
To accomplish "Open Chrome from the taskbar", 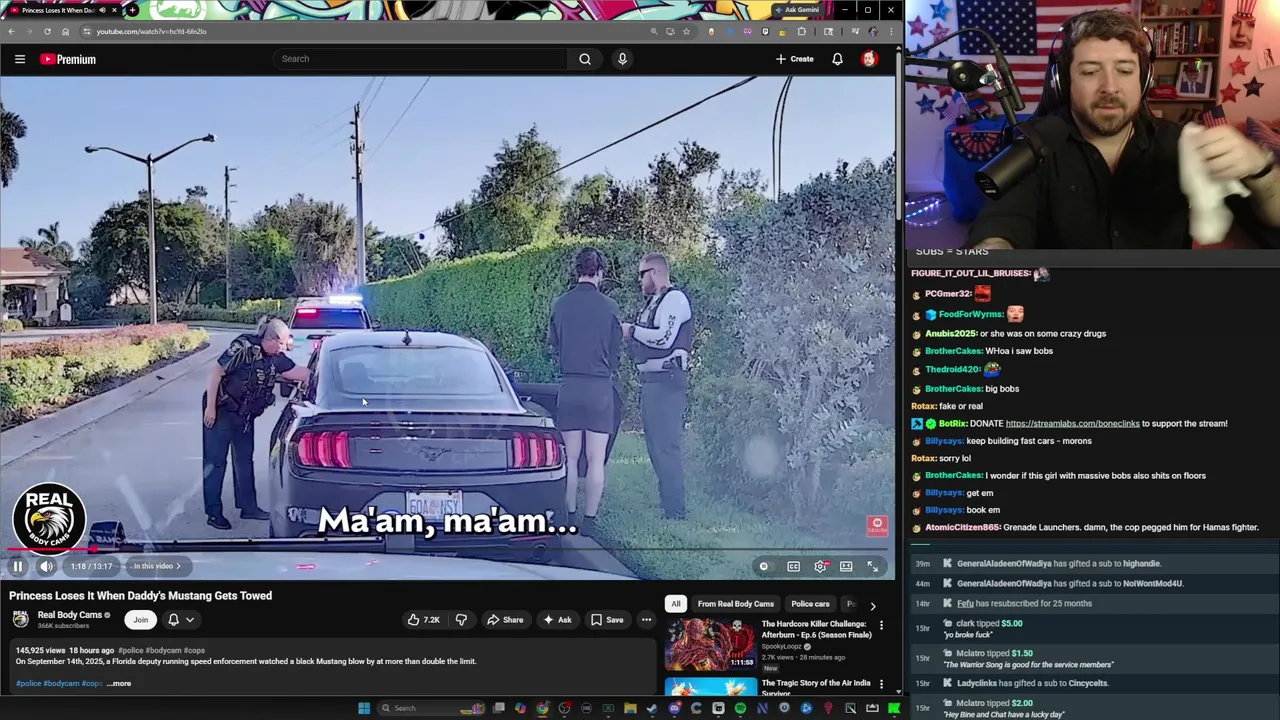I will [x=542, y=708].
